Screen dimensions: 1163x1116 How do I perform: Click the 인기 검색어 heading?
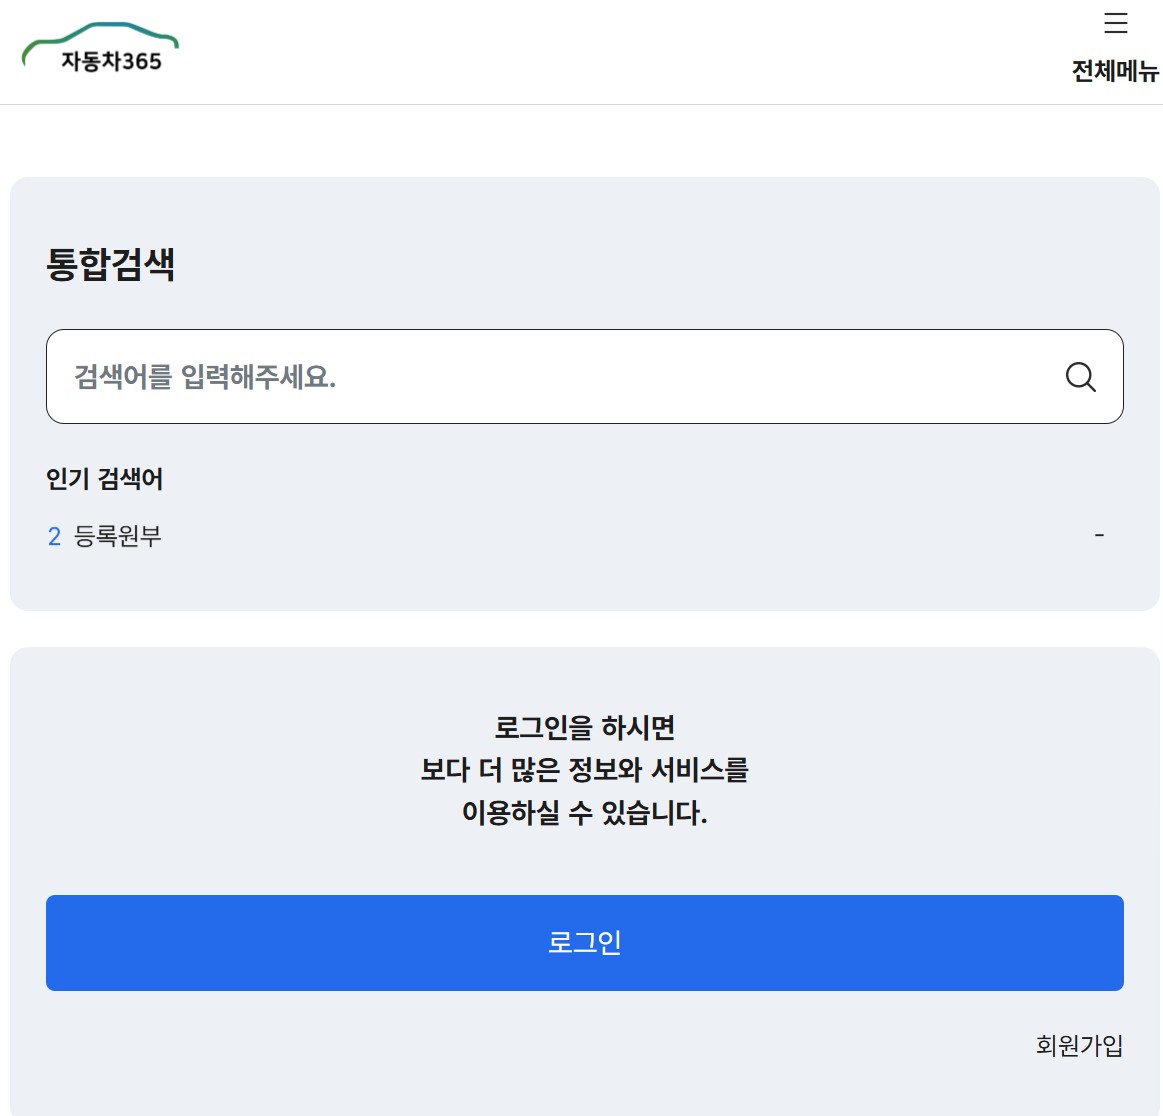[104, 479]
